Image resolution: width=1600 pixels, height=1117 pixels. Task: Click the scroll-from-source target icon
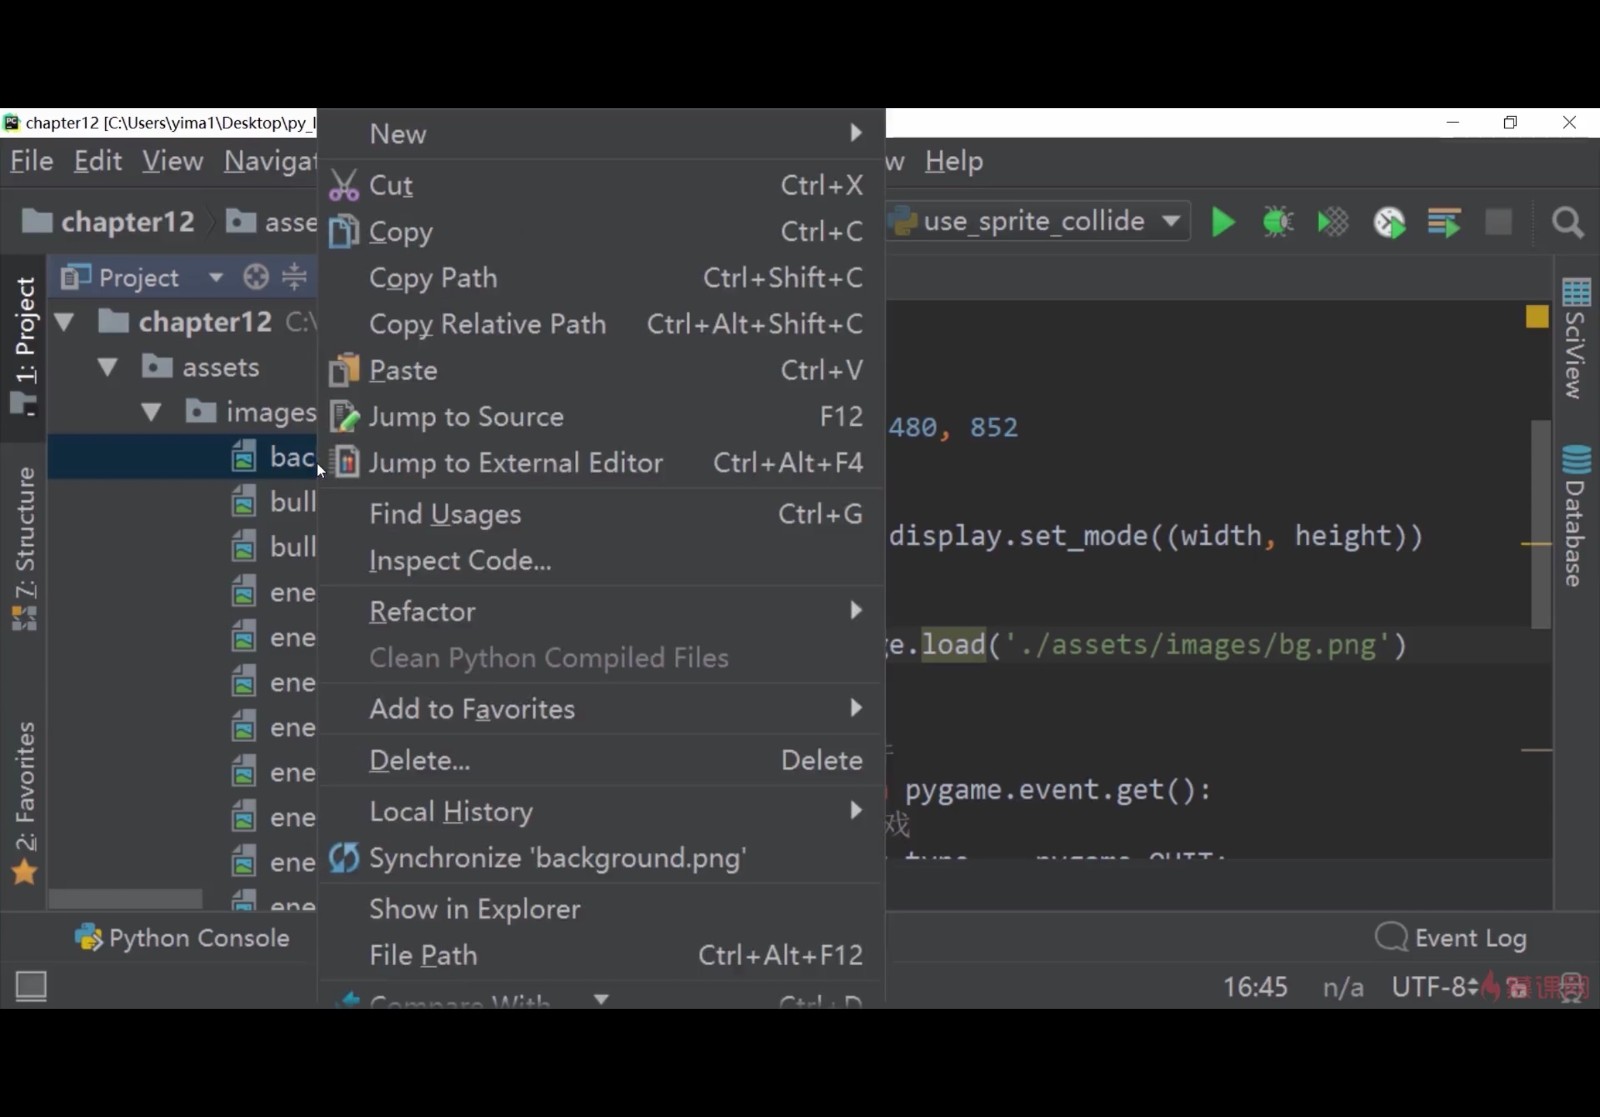tap(256, 277)
